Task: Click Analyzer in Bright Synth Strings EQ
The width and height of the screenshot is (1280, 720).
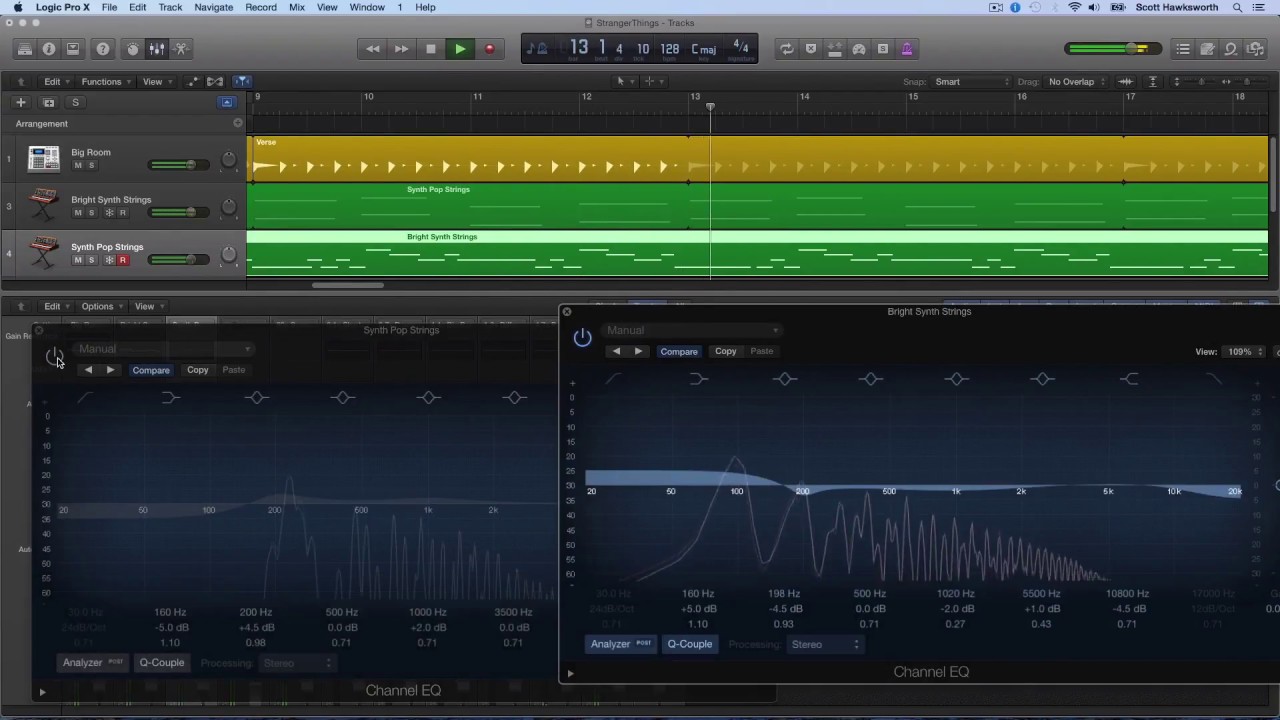Action: tap(621, 644)
